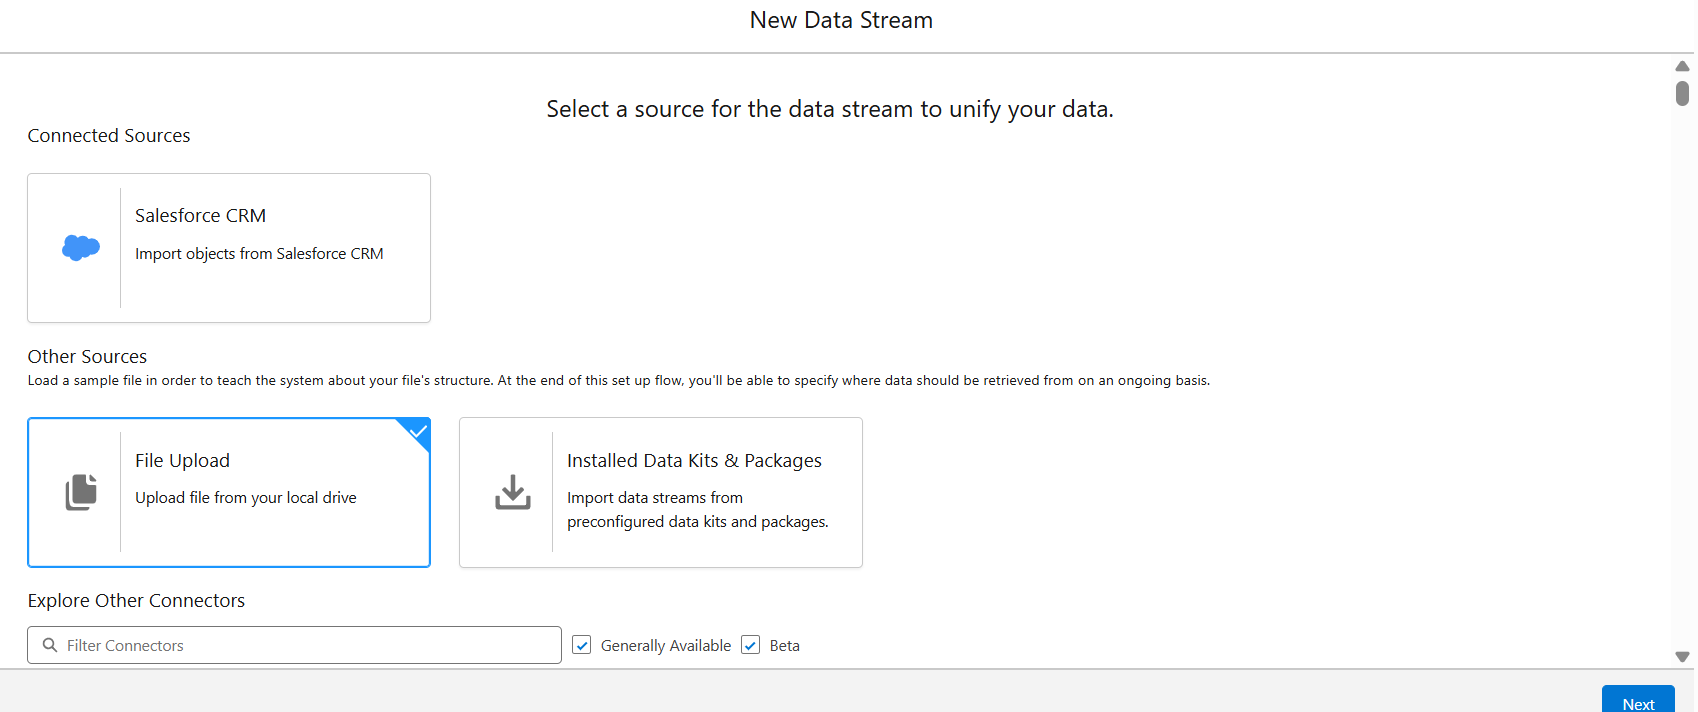The height and width of the screenshot is (712, 1698).
Task: Click 'preconfigured data kits and packages' description
Action: click(697, 522)
